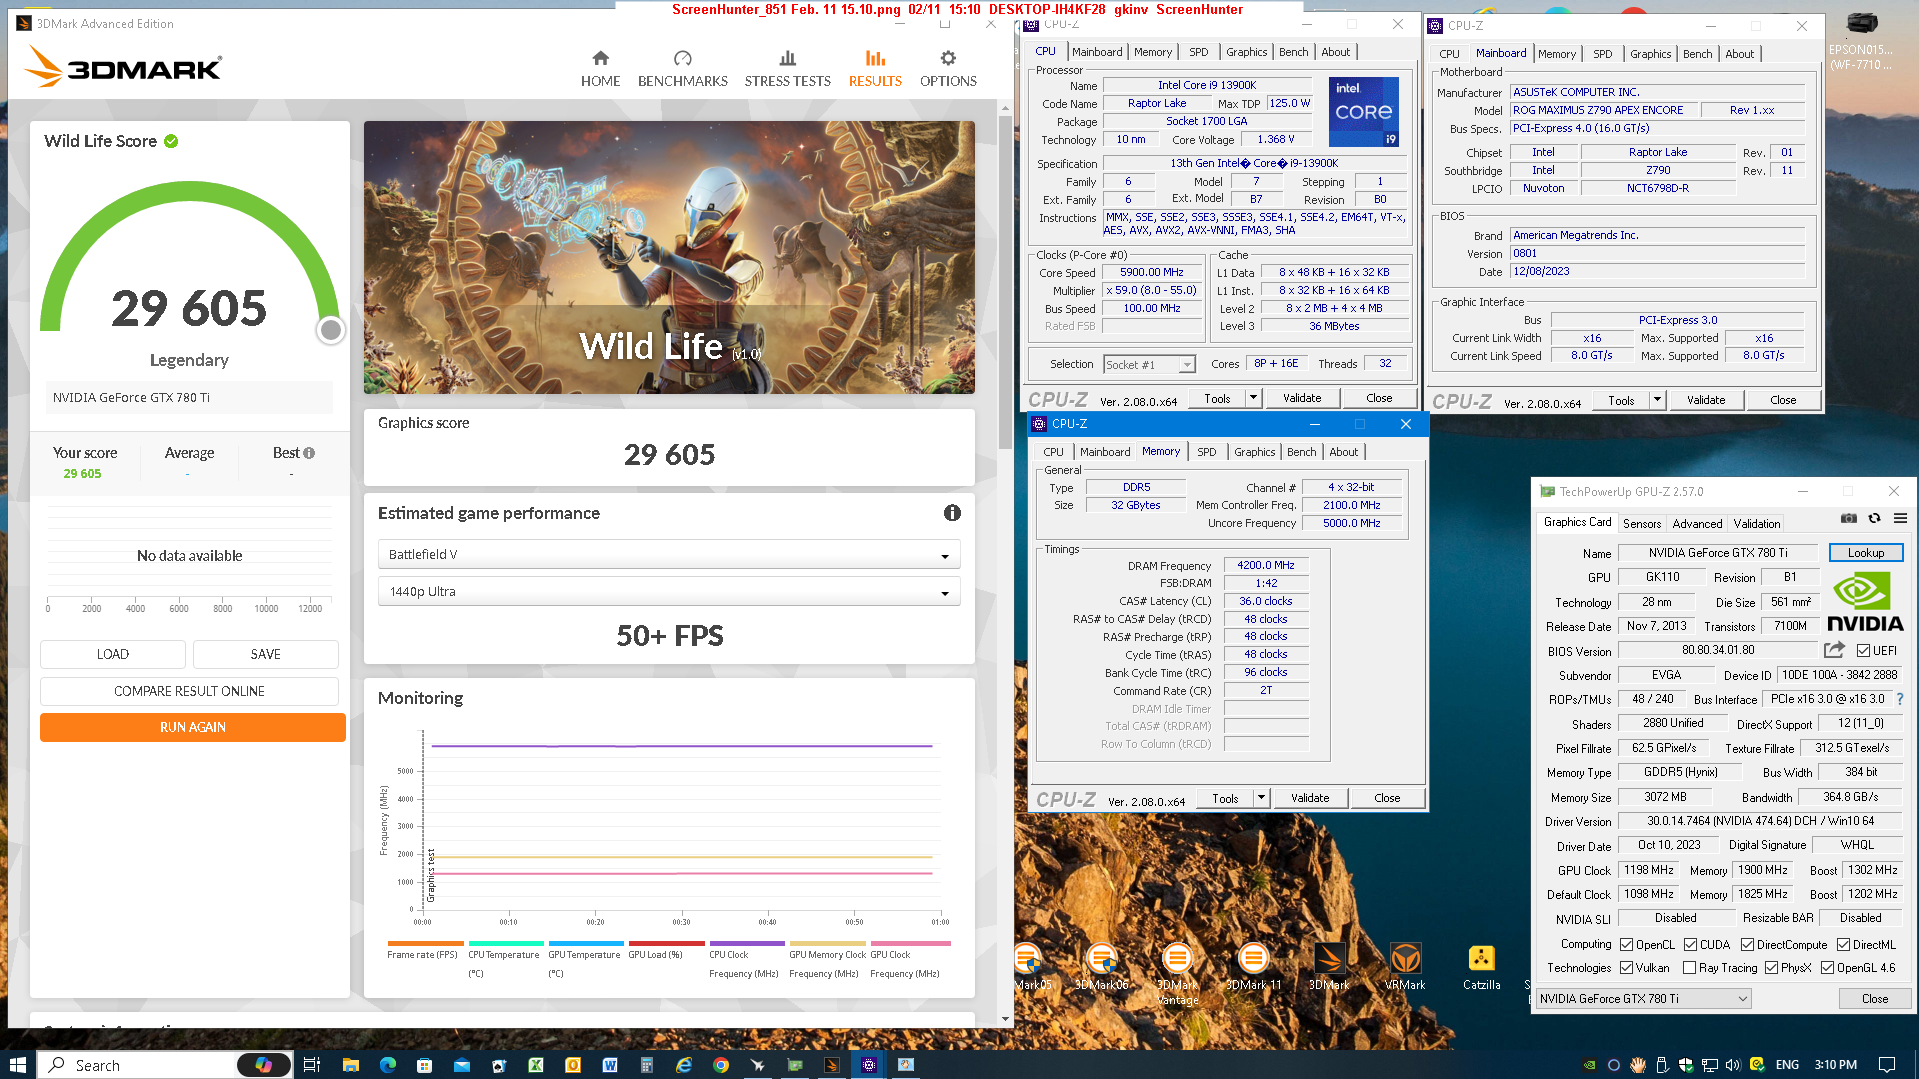Click COMPARE RESULT ONLINE button
The image size is (1919, 1079).
click(x=189, y=691)
